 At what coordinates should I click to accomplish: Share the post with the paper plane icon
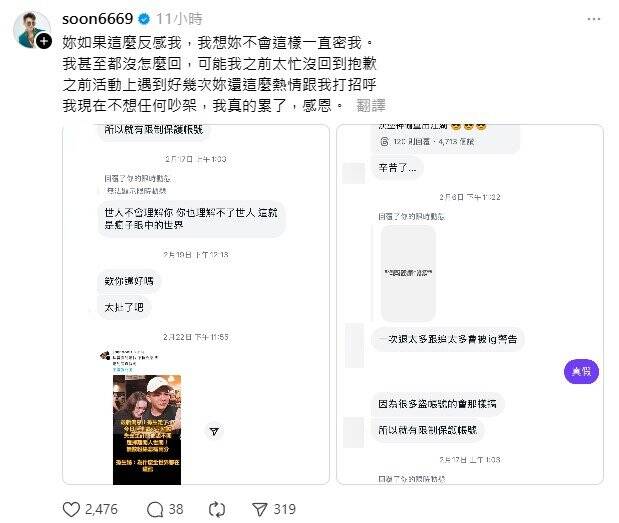[260, 509]
